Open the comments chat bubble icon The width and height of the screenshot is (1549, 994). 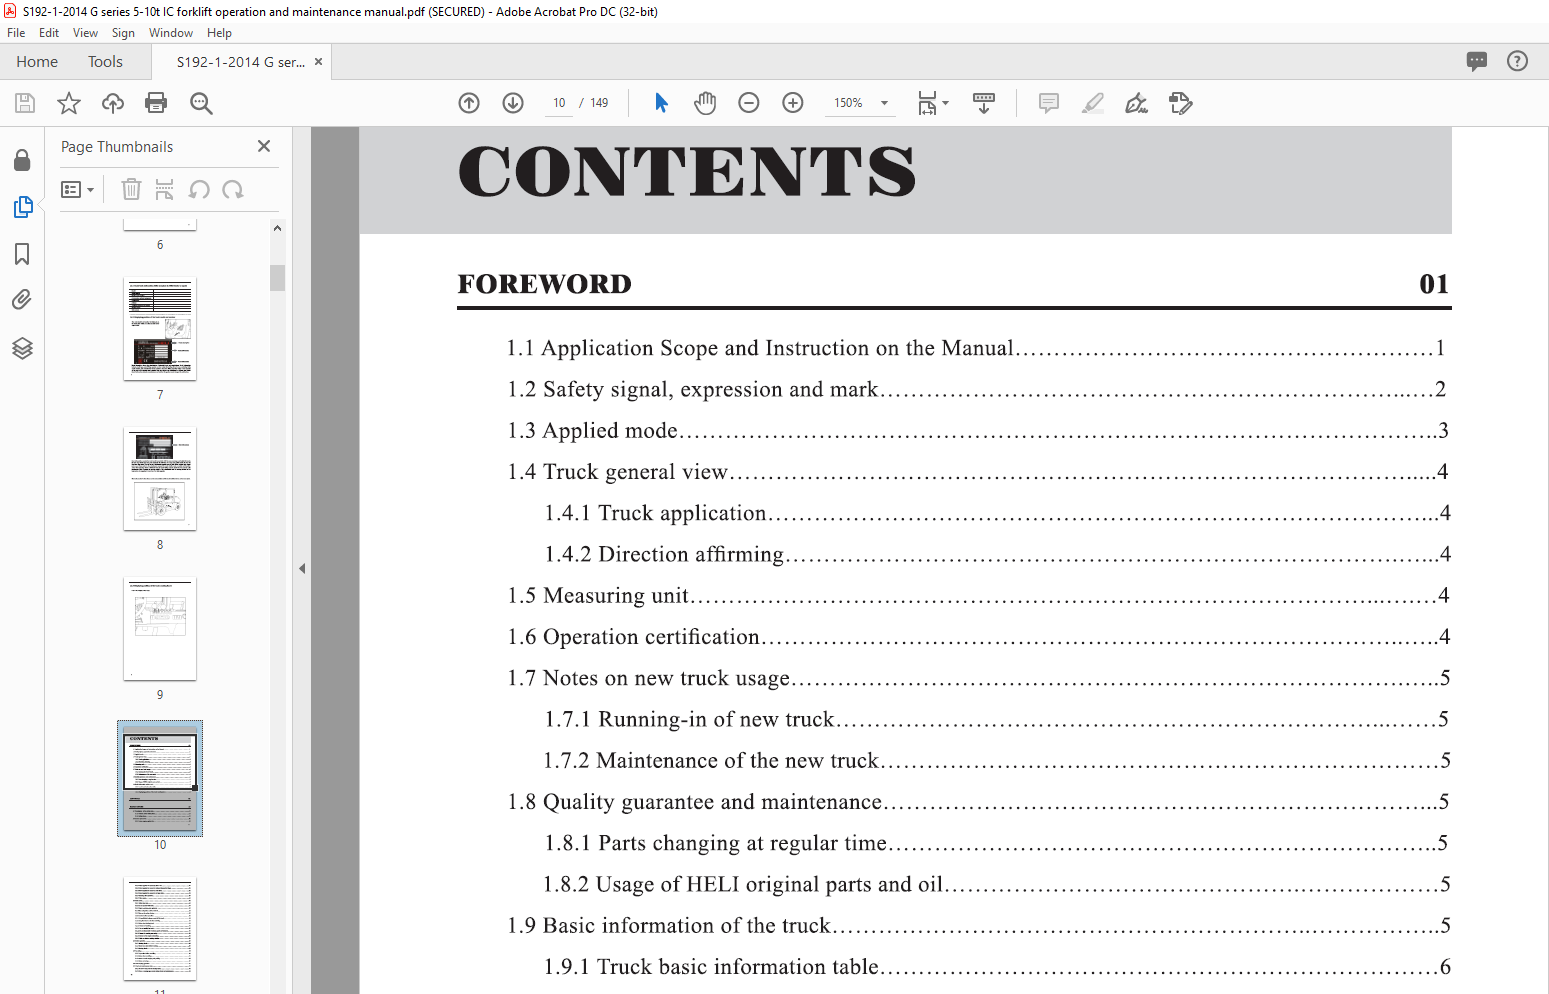point(1477,61)
